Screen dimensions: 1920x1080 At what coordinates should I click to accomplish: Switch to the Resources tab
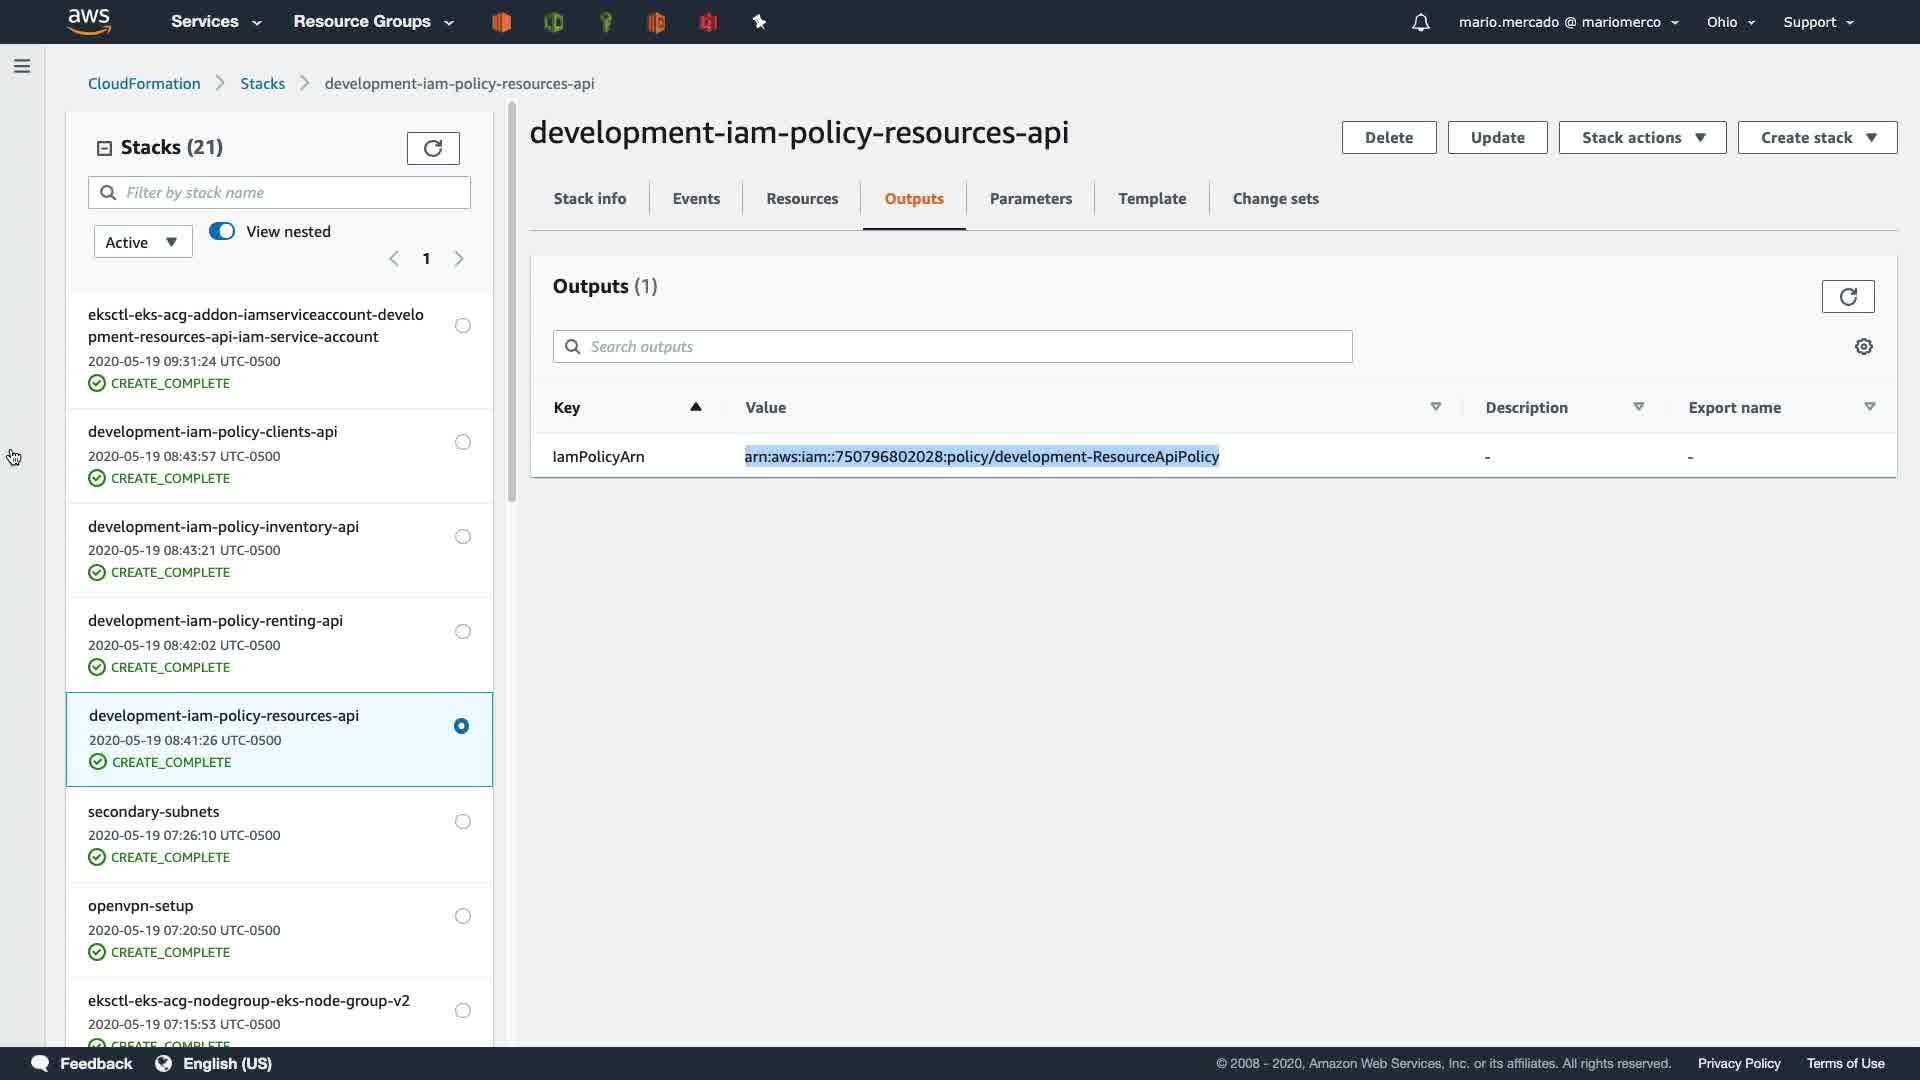(802, 198)
